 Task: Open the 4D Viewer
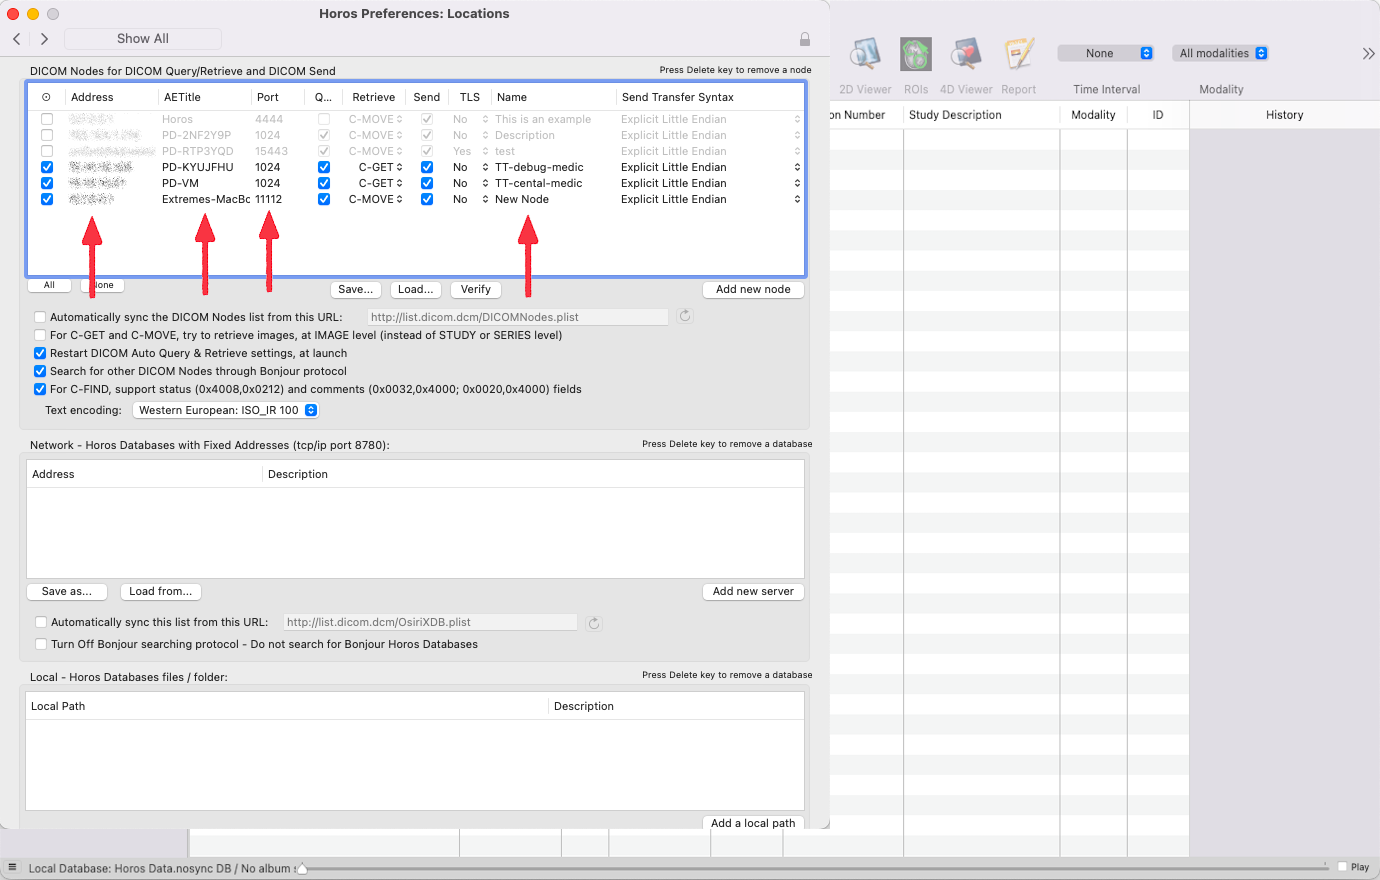(966, 55)
